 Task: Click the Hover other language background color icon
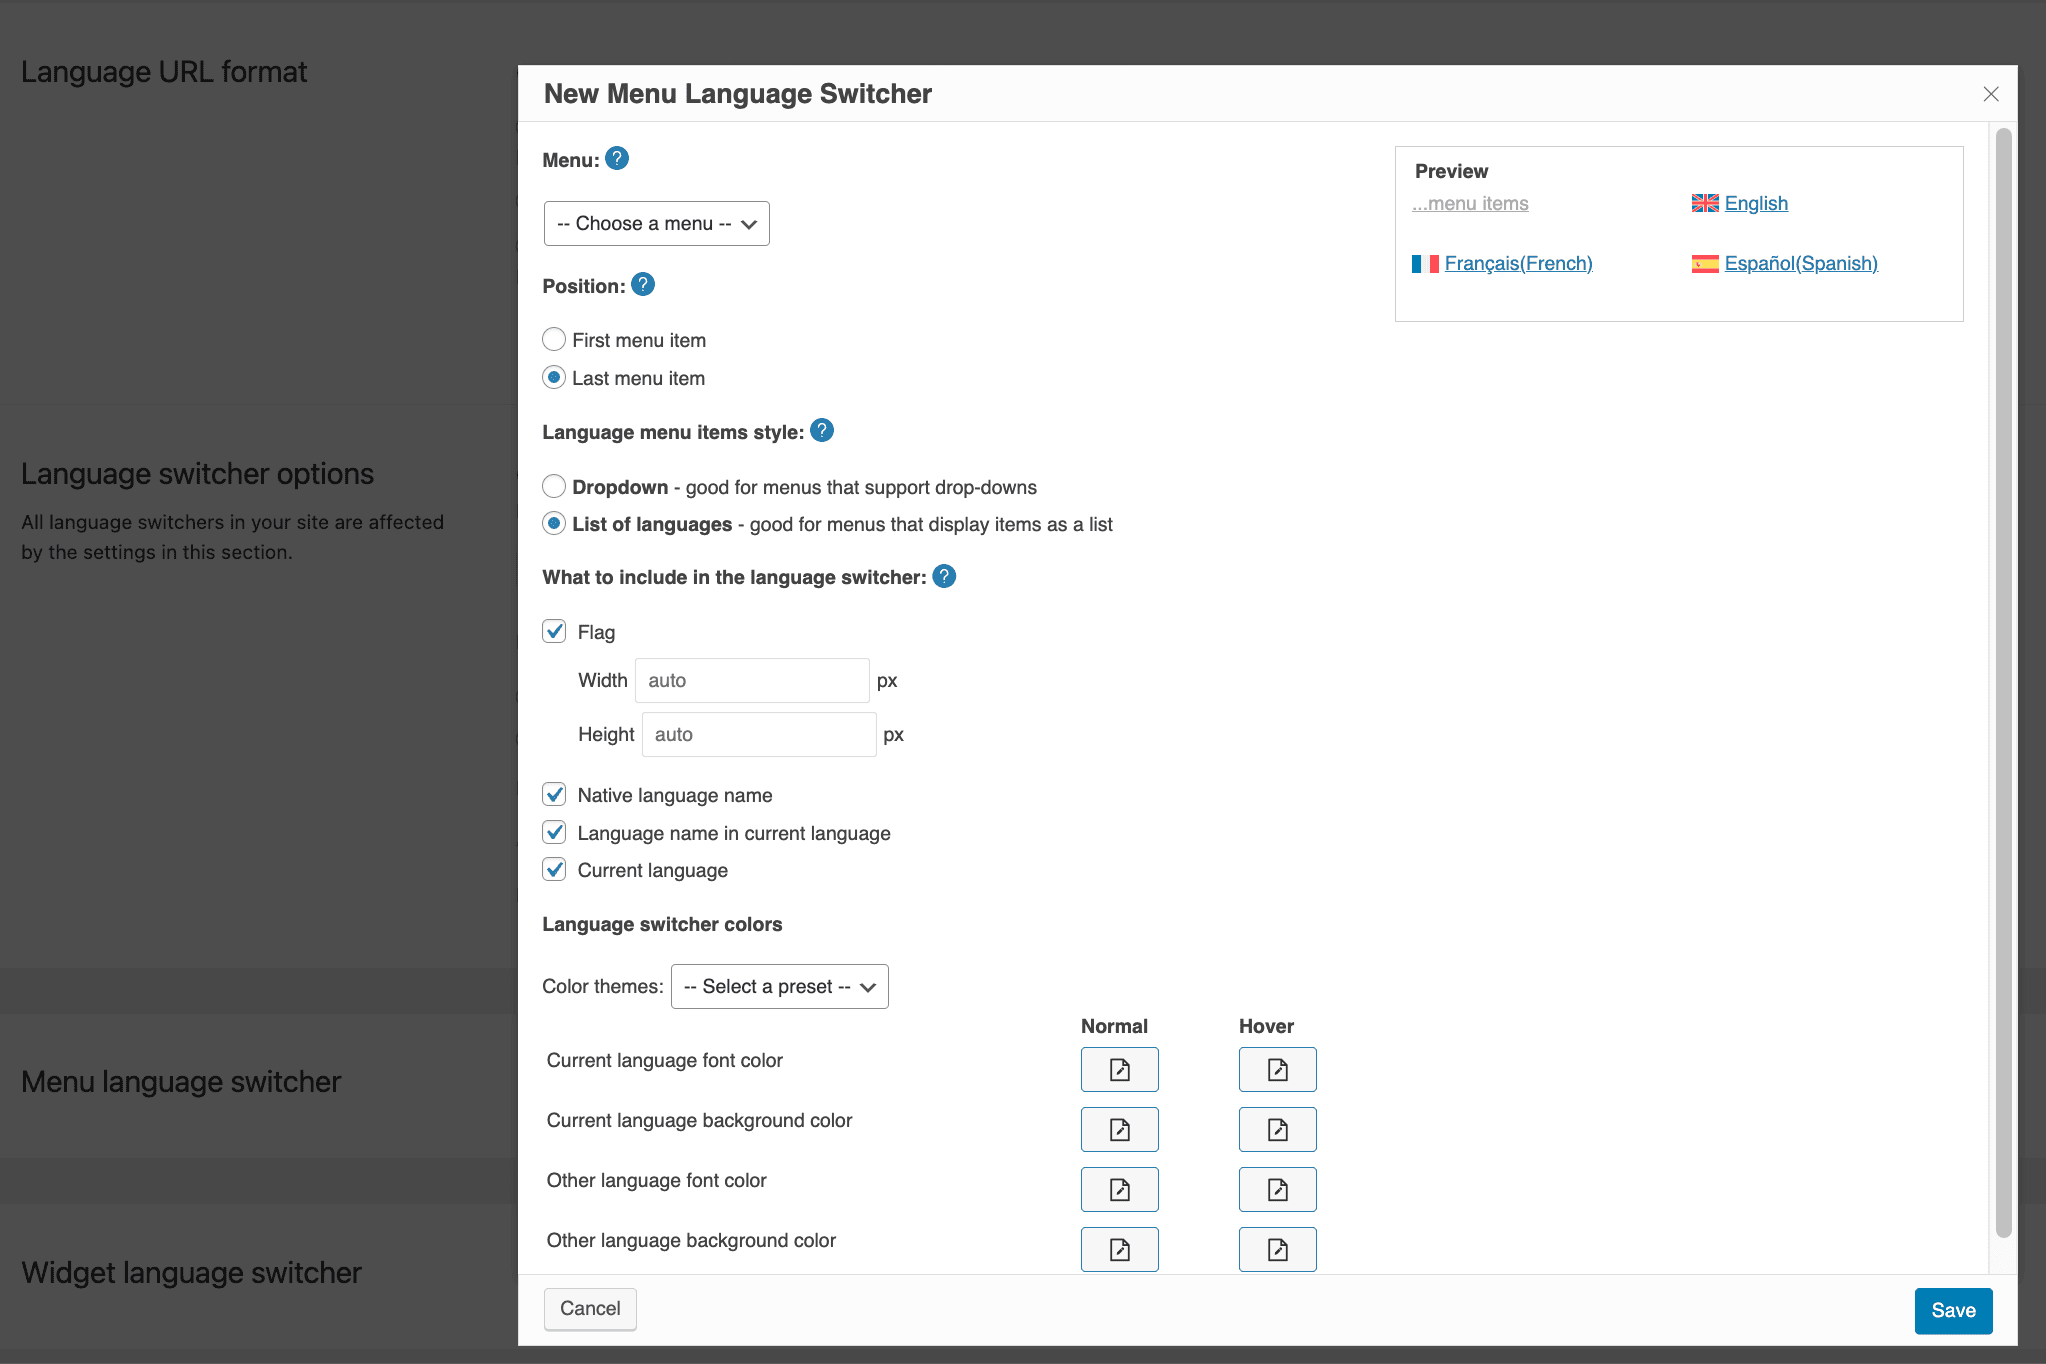pyautogui.click(x=1276, y=1248)
